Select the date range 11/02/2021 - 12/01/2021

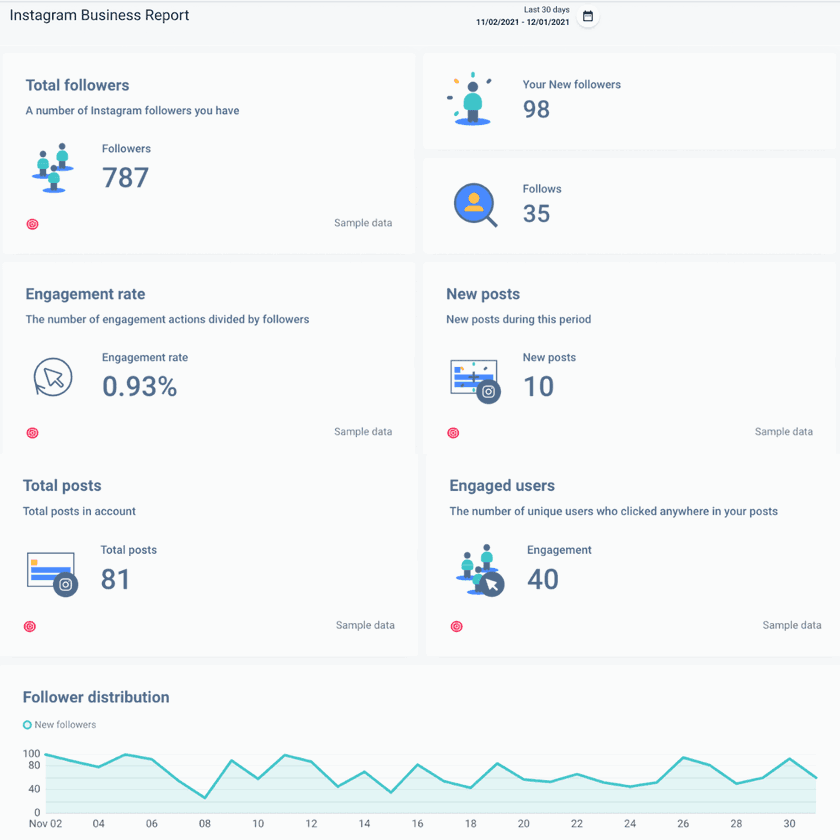[x=521, y=22]
